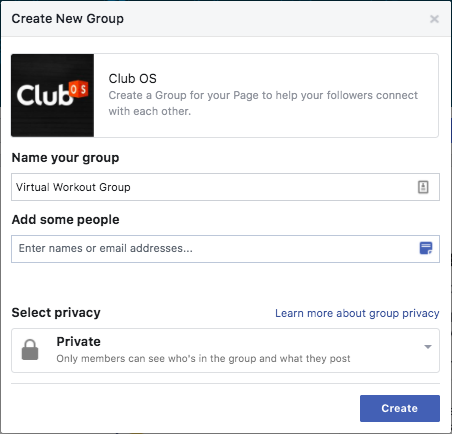This screenshot has height=434, width=452.
Task: Select the Private privacy option label
Action: [79, 342]
